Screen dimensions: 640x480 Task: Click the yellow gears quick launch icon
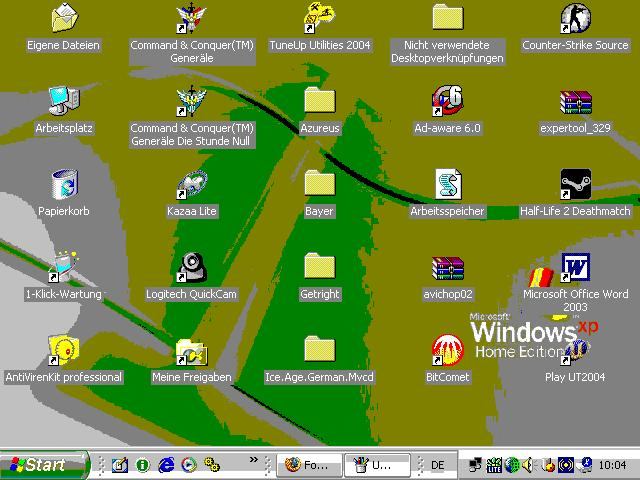[212, 464]
